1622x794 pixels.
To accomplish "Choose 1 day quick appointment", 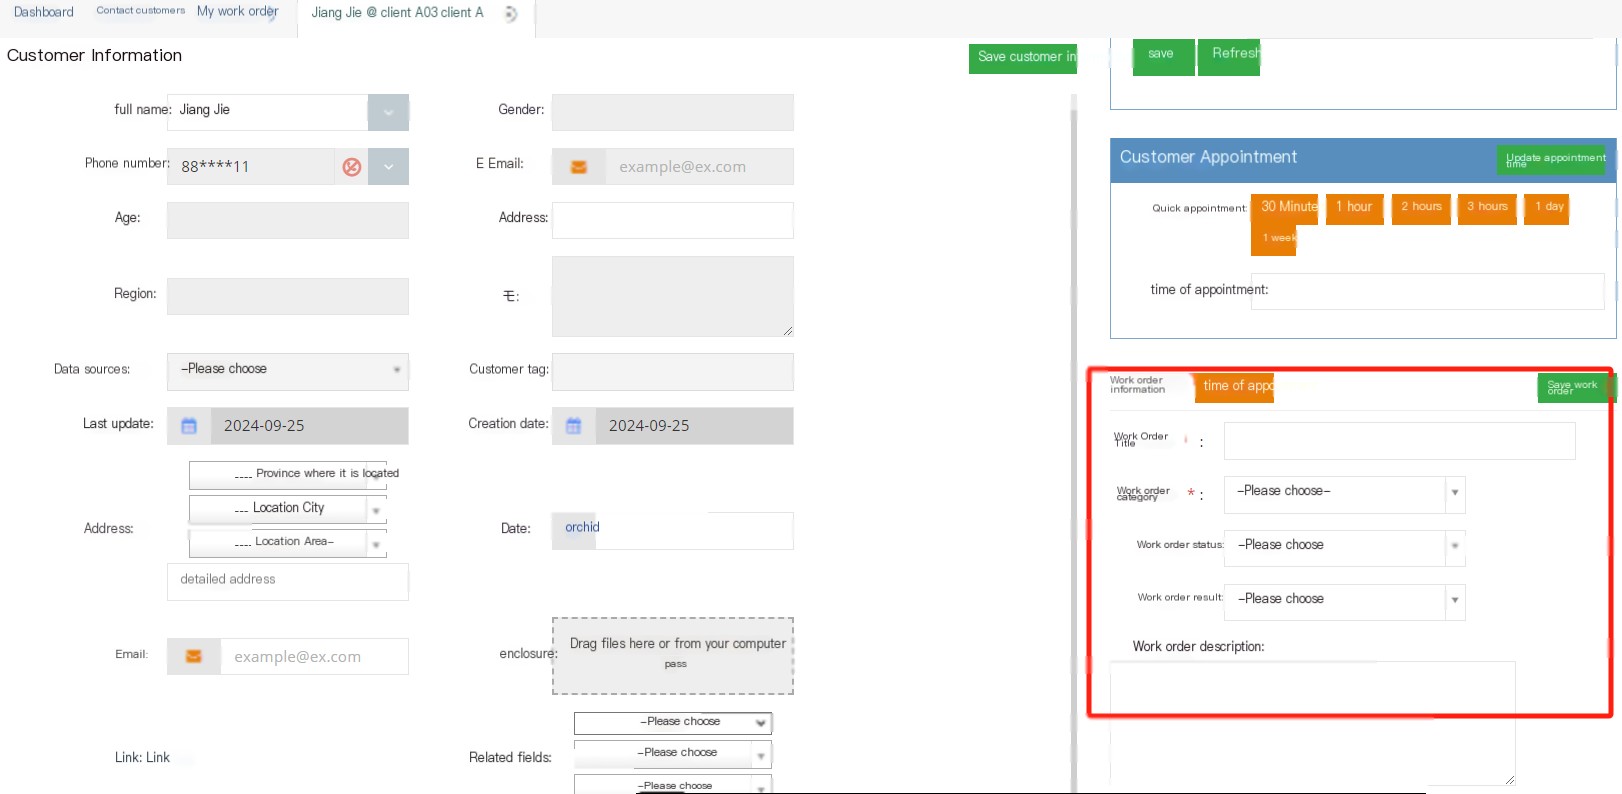I will pos(1546,208).
